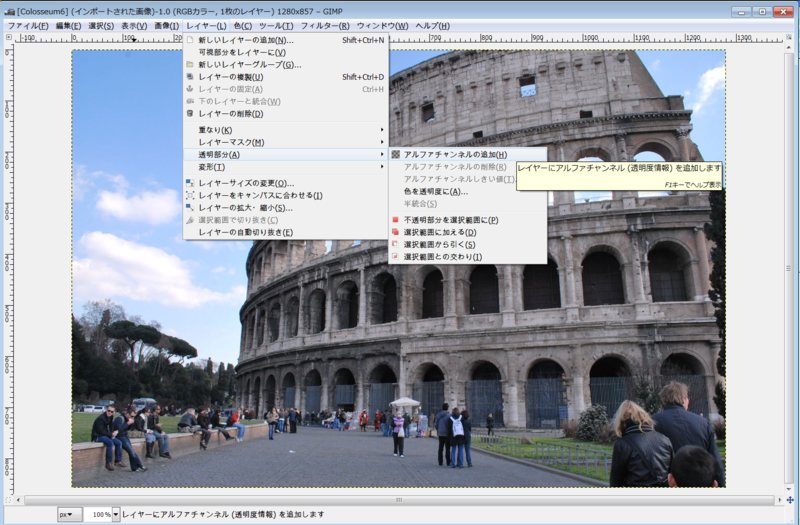This screenshot has width=800, height=525.
Task: Click the layer to image size icon
Action: coord(190,195)
